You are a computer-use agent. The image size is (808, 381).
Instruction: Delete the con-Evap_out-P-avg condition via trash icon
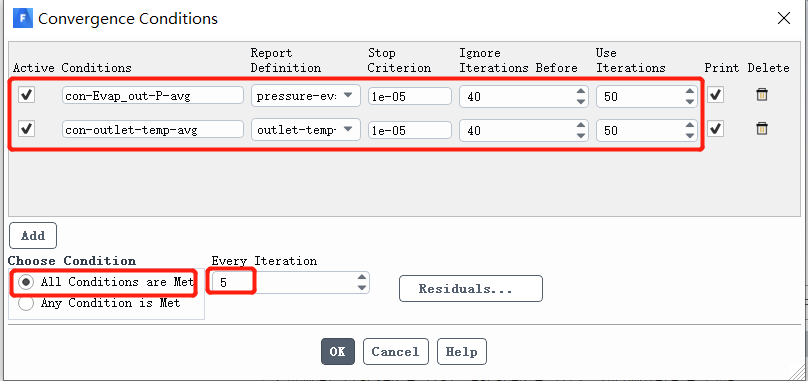(x=762, y=94)
